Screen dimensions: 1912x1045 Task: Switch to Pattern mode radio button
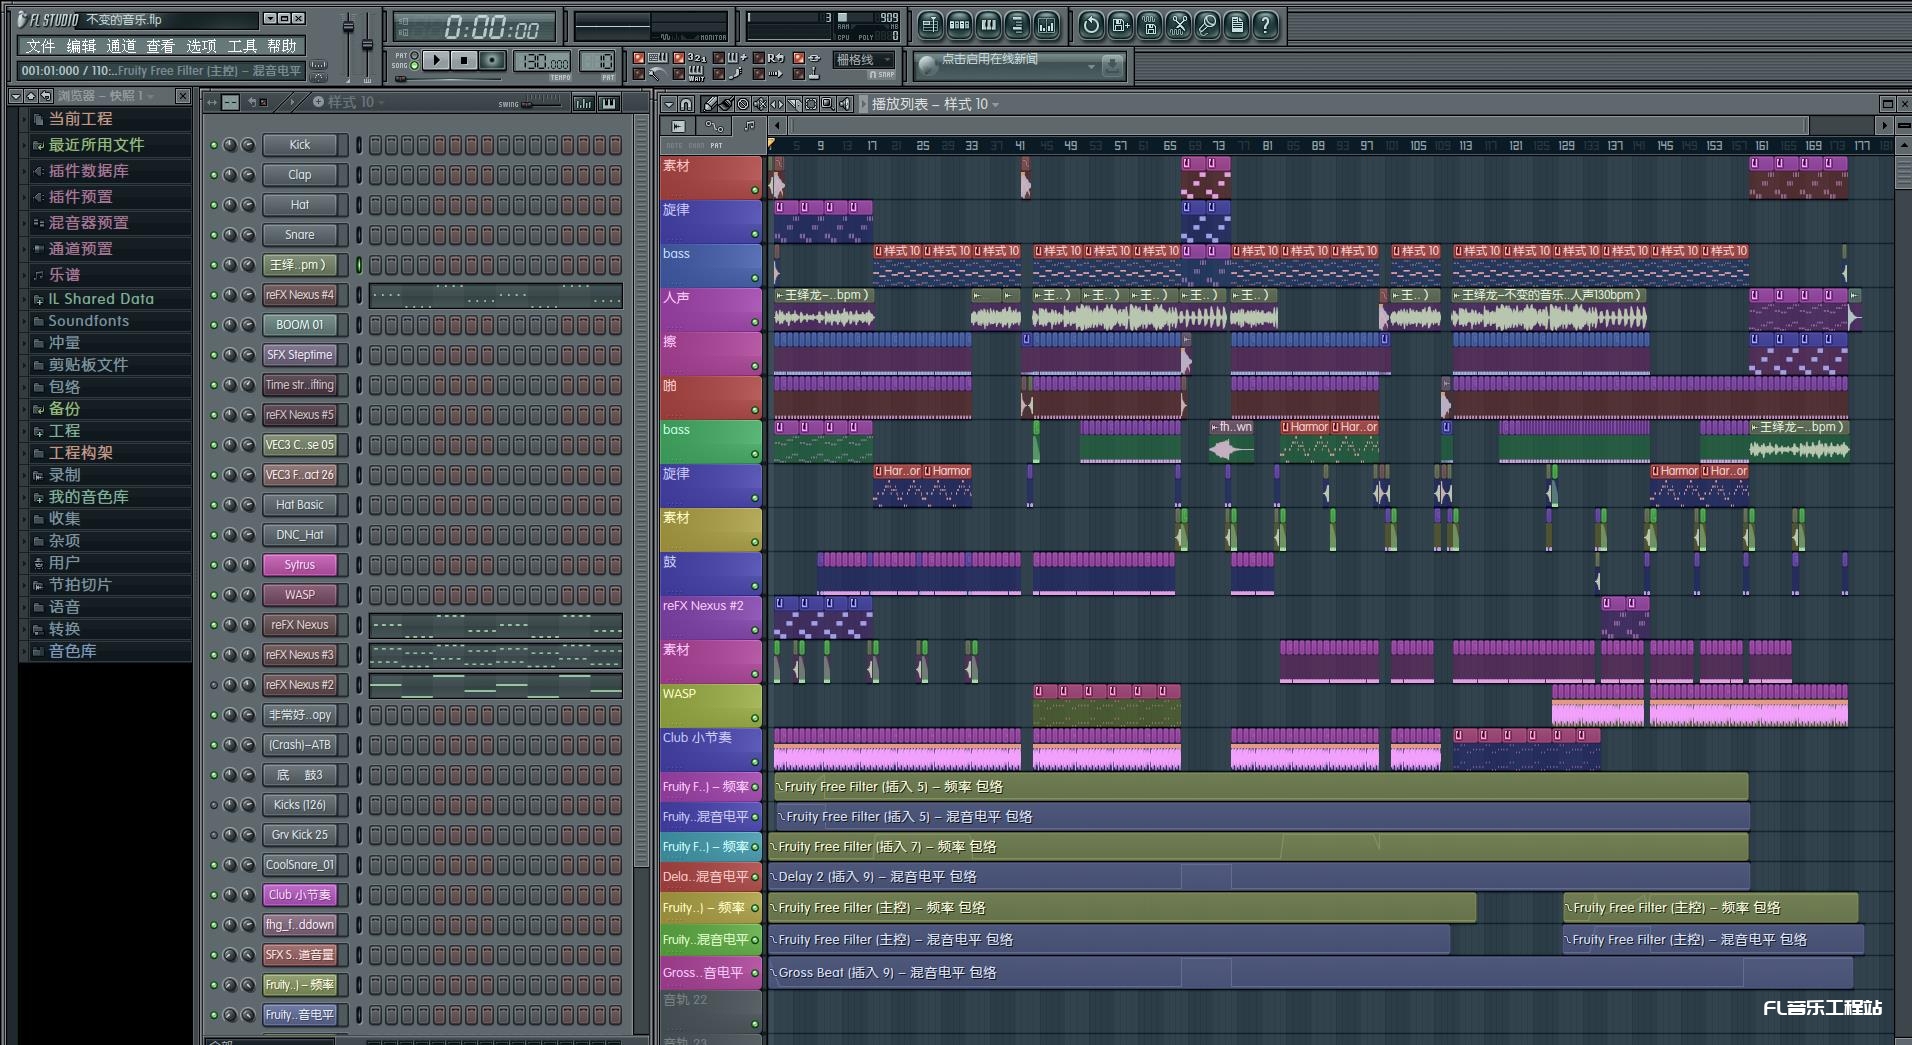pyautogui.click(x=414, y=55)
